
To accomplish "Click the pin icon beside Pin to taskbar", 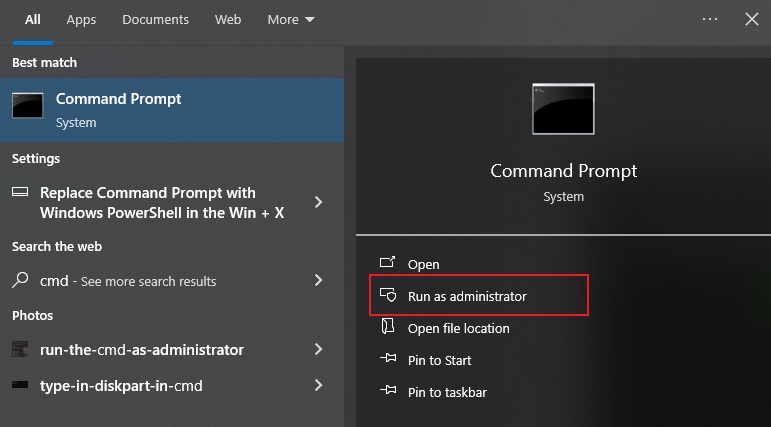I will tap(388, 390).
